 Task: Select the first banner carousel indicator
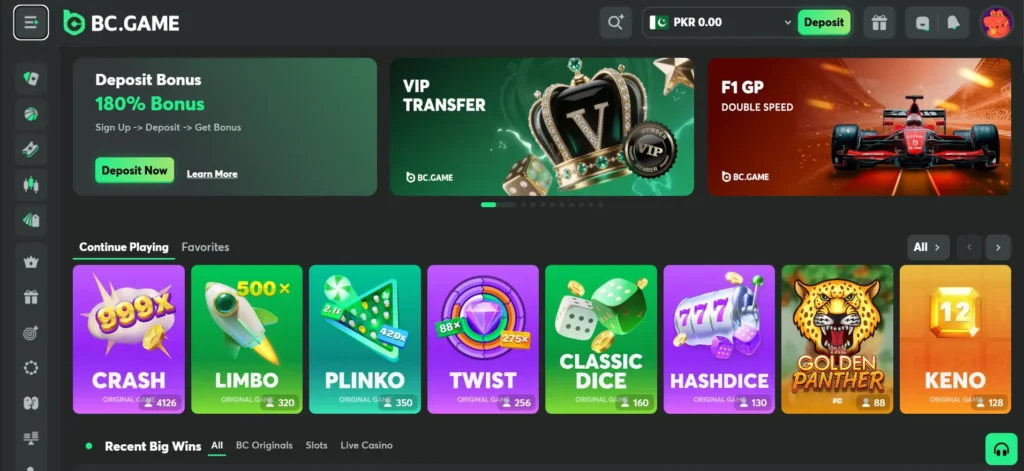(488, 204)
